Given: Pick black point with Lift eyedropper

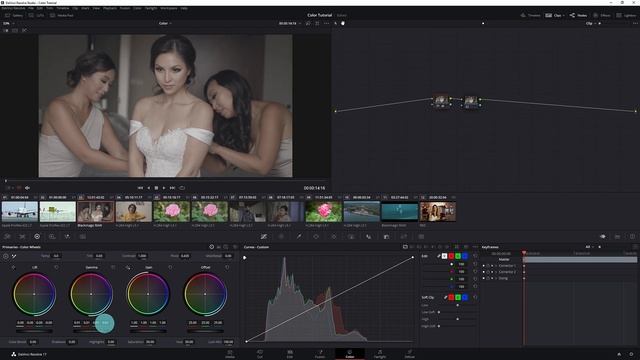Looking at the screenshot, I should pos(13,267).
